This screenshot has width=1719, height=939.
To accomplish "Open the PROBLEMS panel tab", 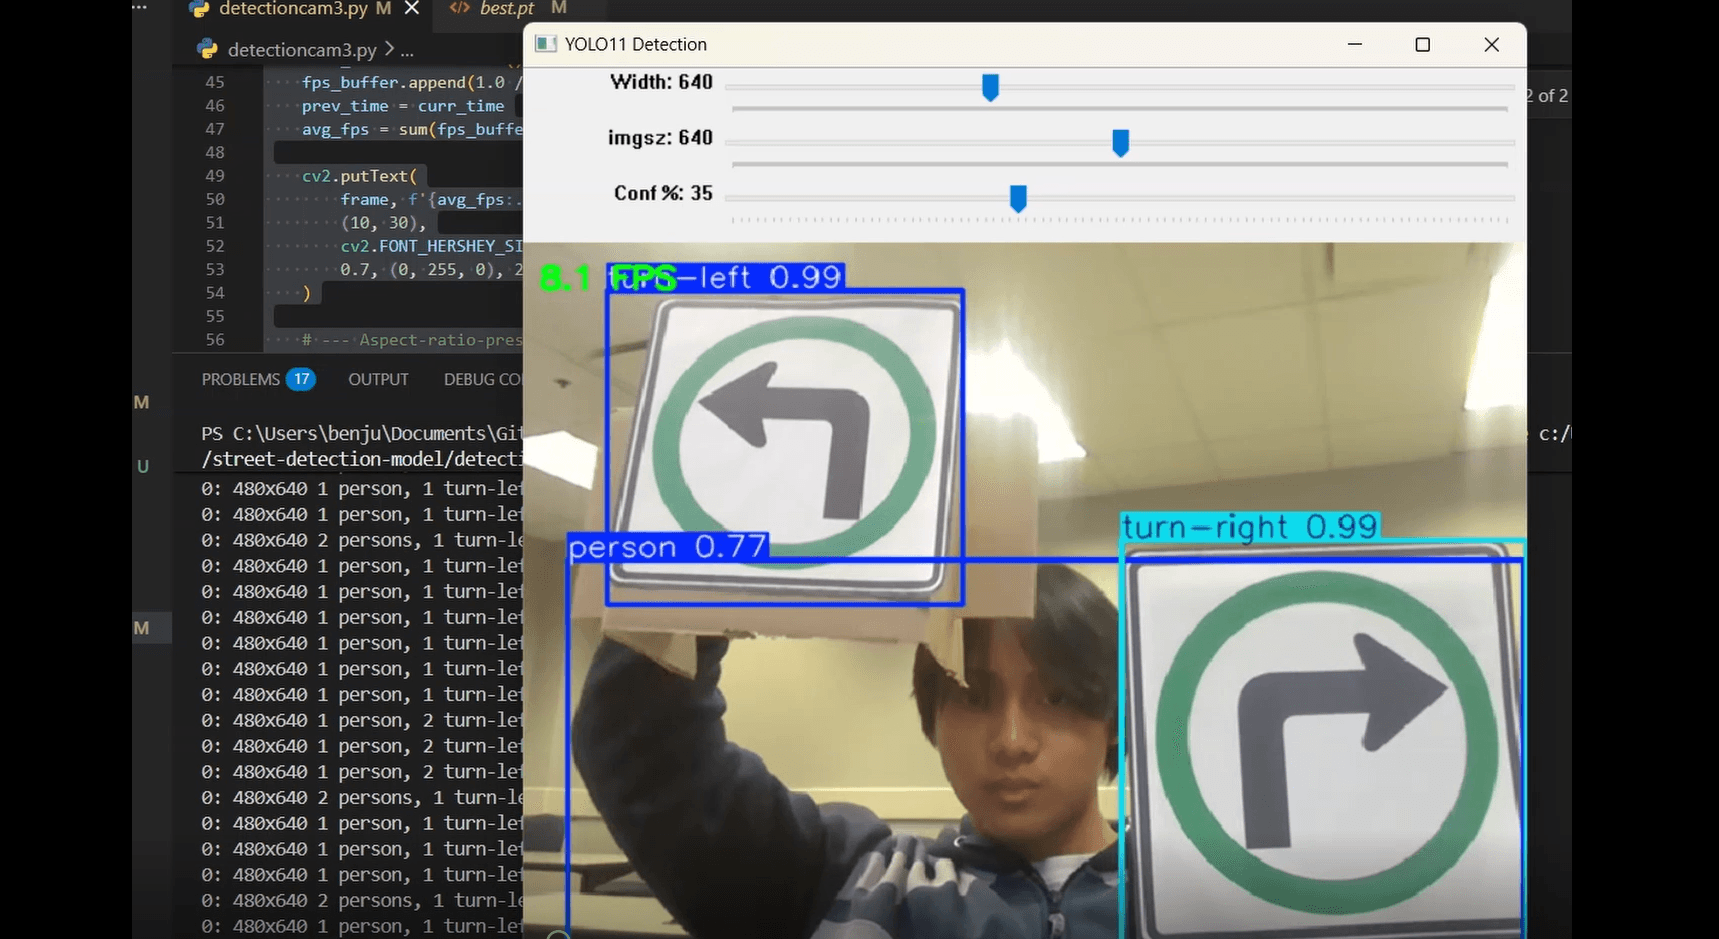I will coord(241,380).
